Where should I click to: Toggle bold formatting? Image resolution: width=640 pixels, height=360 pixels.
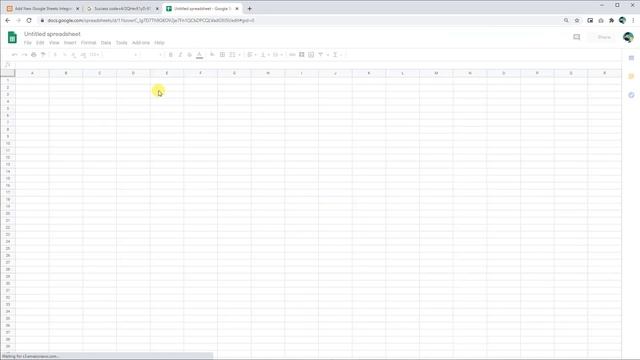pyautogui.click(x=171, y=55)
